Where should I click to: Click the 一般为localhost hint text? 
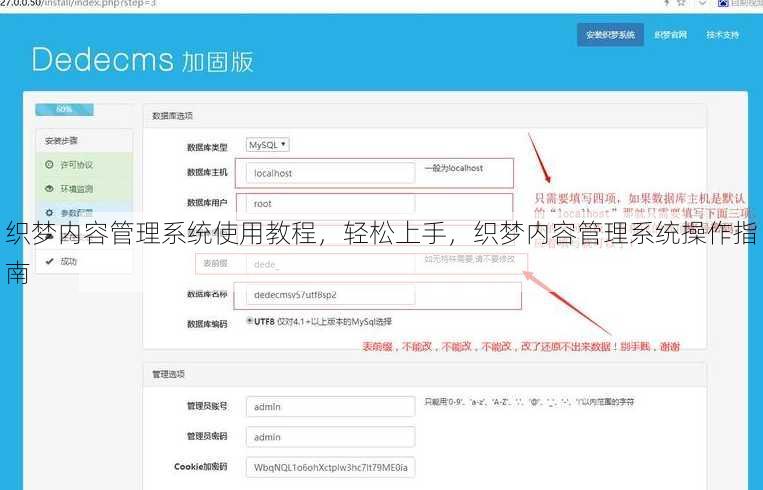(454, 168)
